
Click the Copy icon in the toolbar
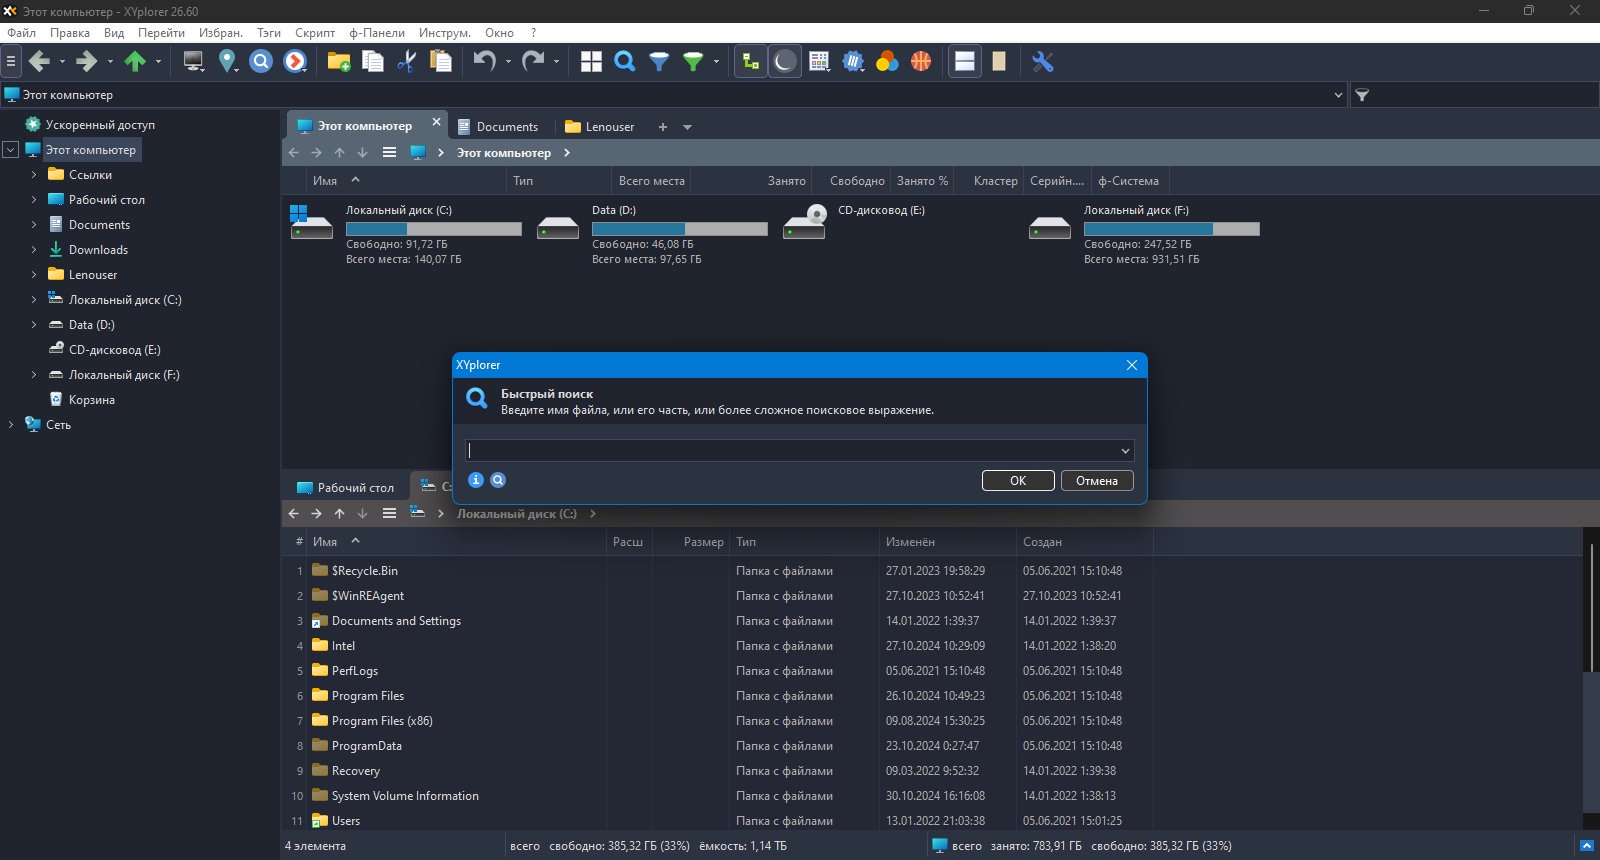373,62
